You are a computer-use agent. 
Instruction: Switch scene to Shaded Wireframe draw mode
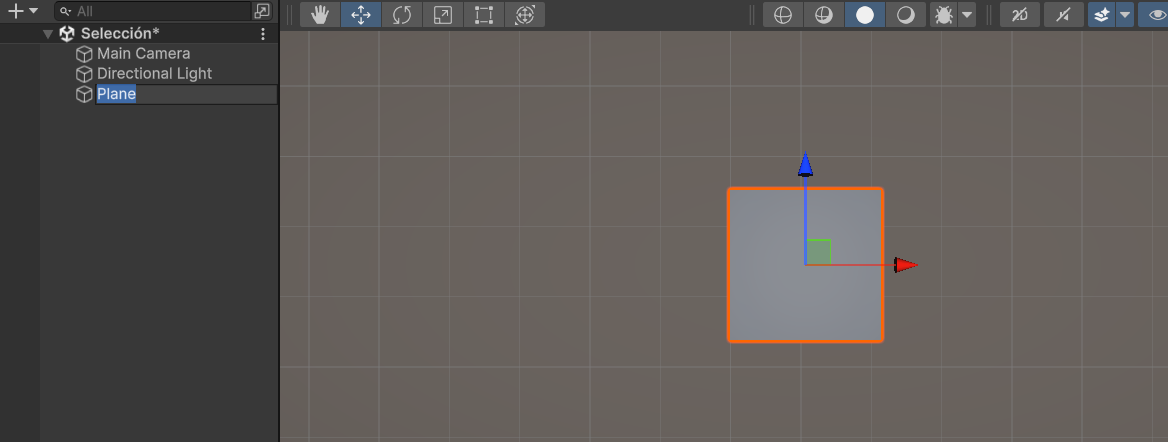tap(824, 14)
